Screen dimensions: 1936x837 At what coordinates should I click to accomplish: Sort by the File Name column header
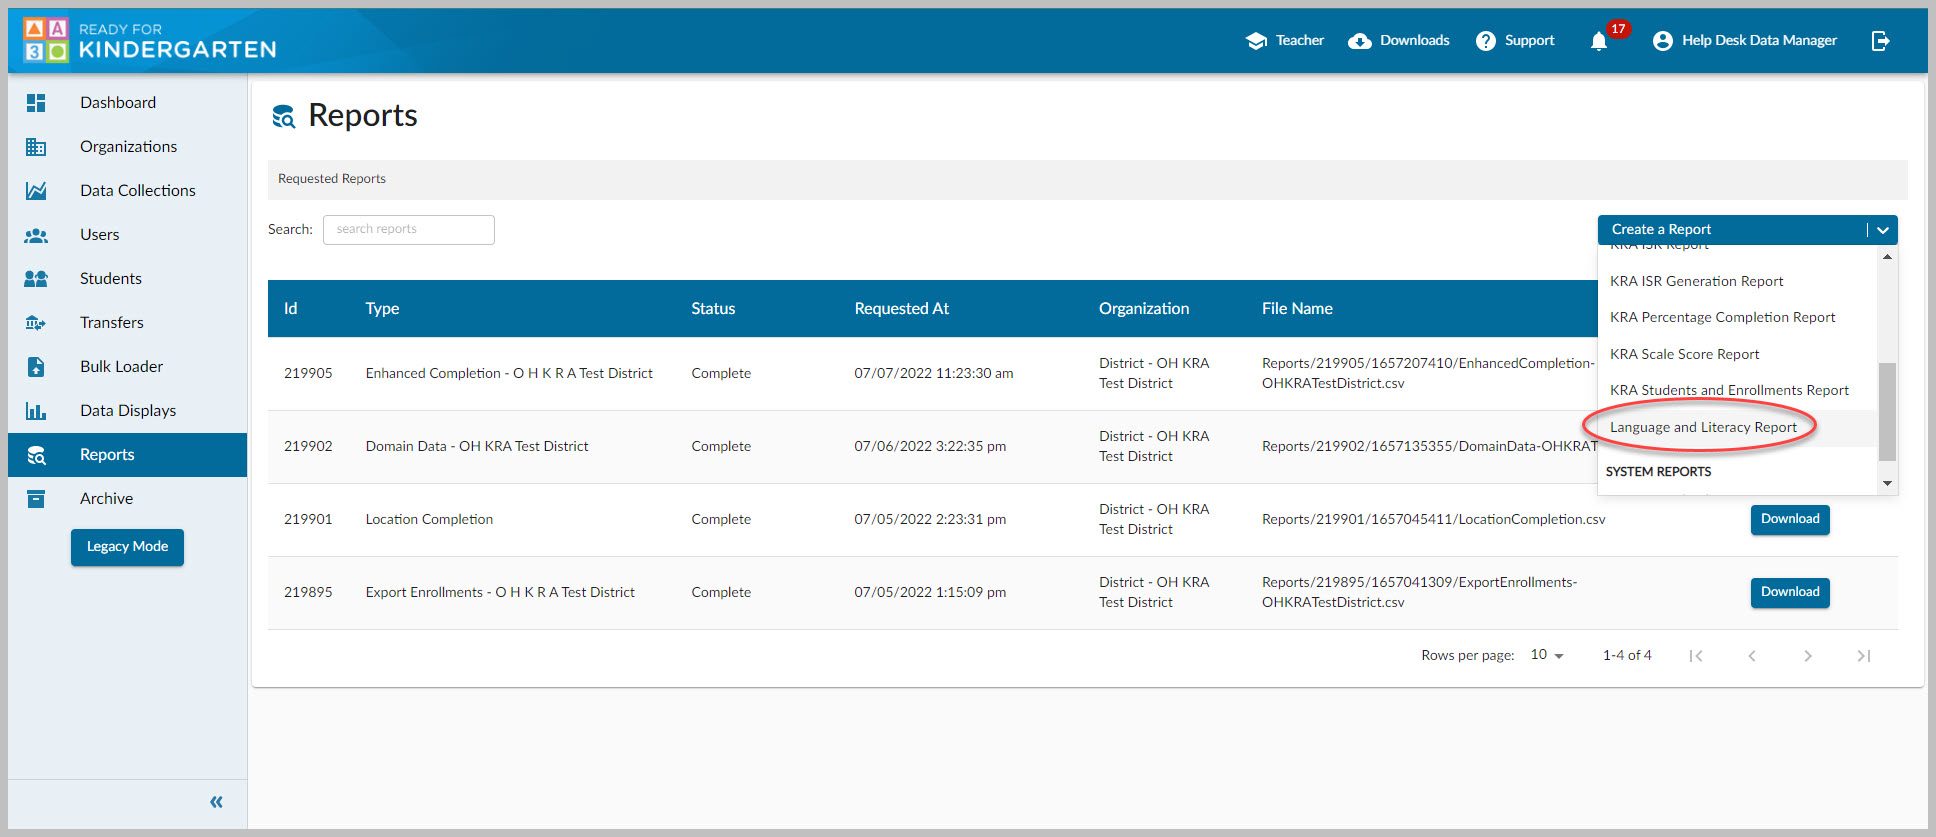click(x=1297, y=308)
